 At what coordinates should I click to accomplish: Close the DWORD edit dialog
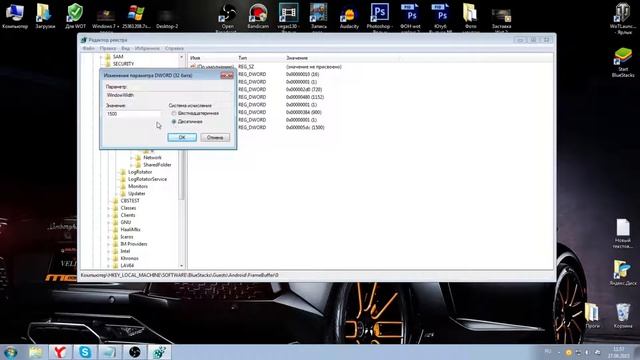tap(227, 76)
